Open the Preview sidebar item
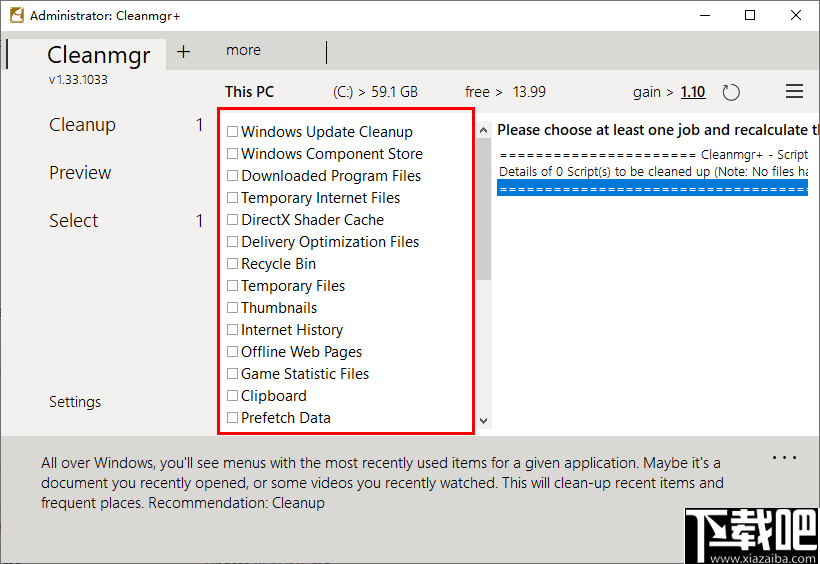Image resolution: width=820 pixels, height=564 pixels. tap(80, 173)
